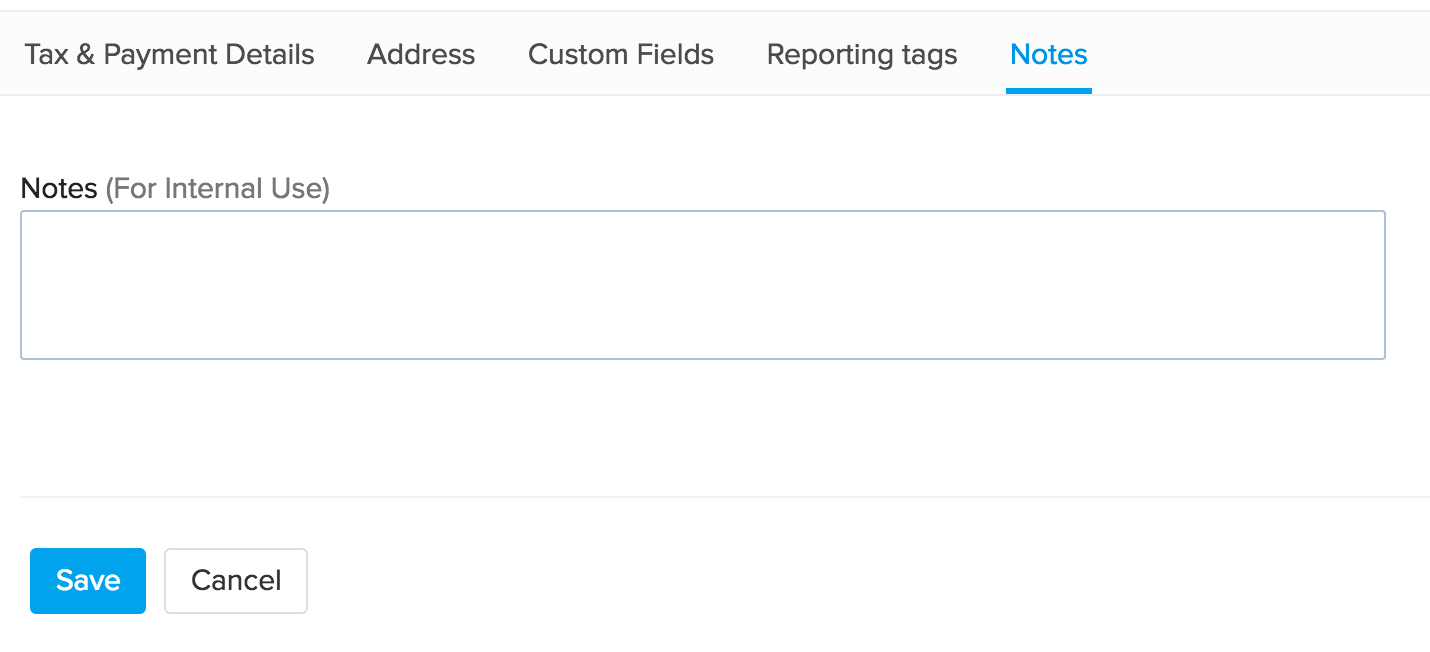View tax and payment details section

[169, 54]
